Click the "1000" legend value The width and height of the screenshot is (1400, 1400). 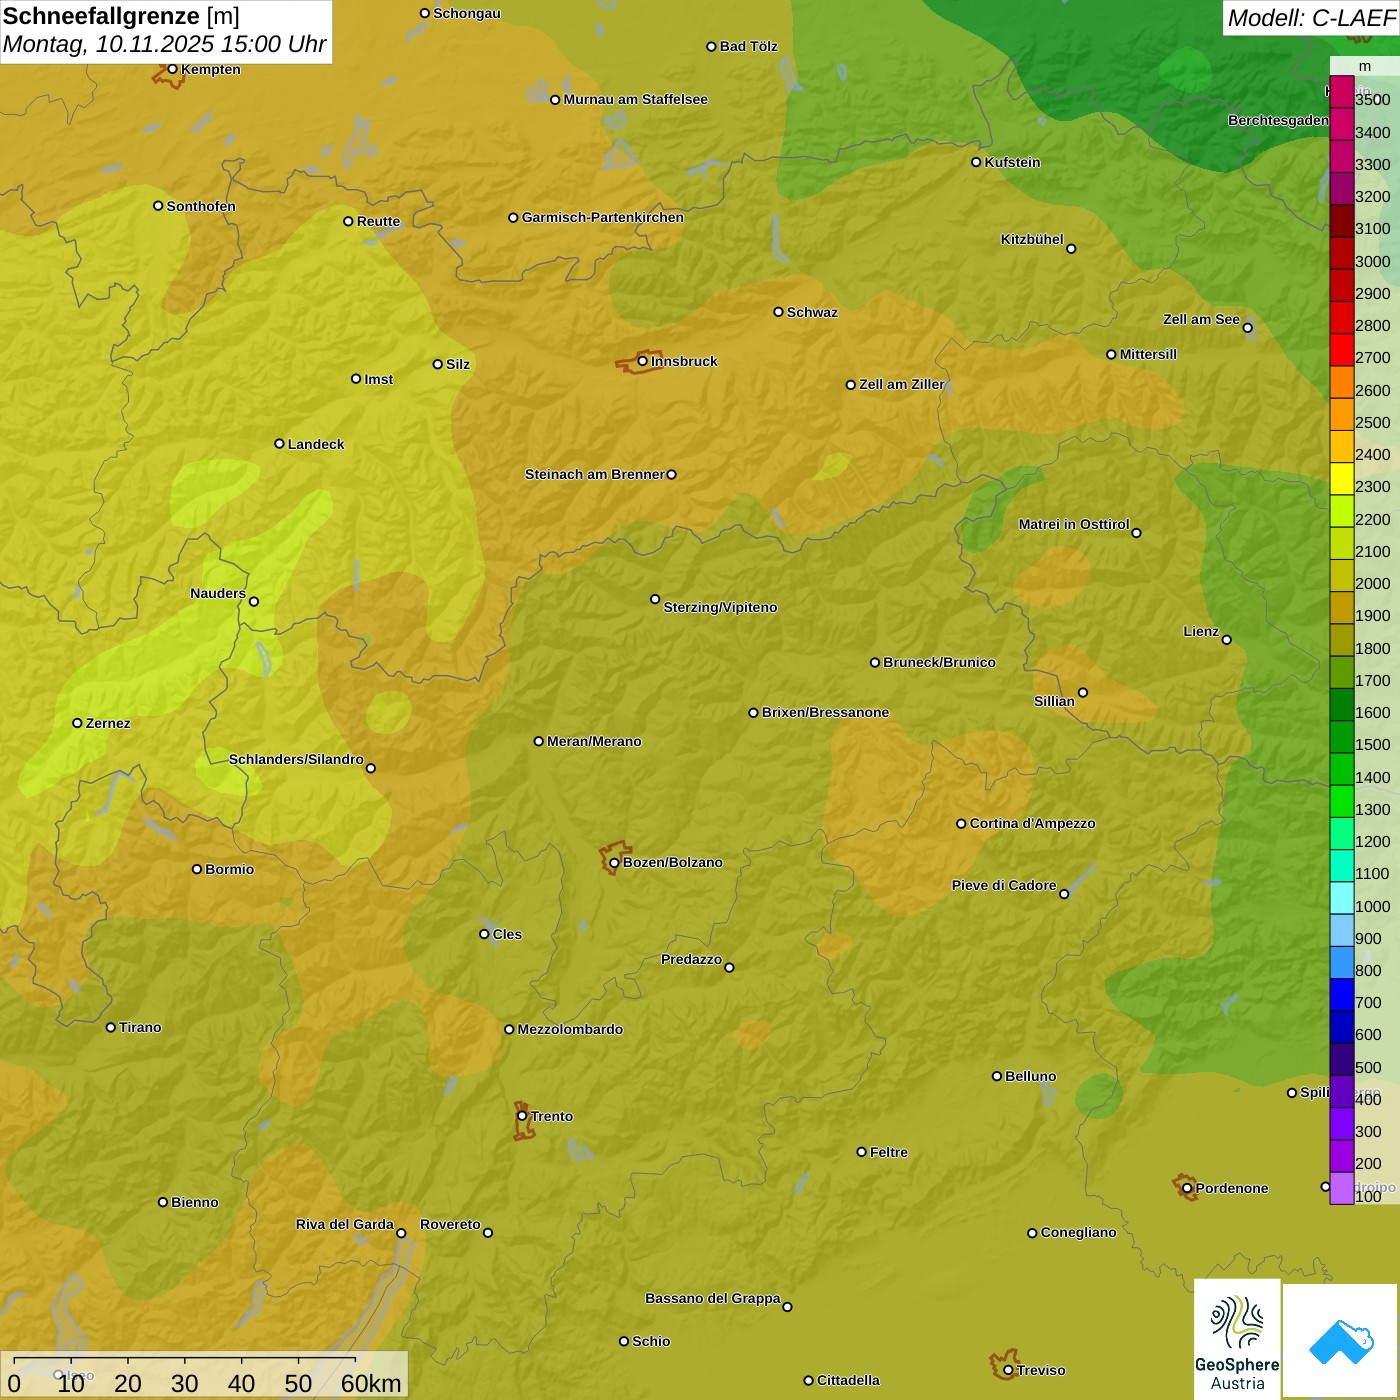(1373, 906)
